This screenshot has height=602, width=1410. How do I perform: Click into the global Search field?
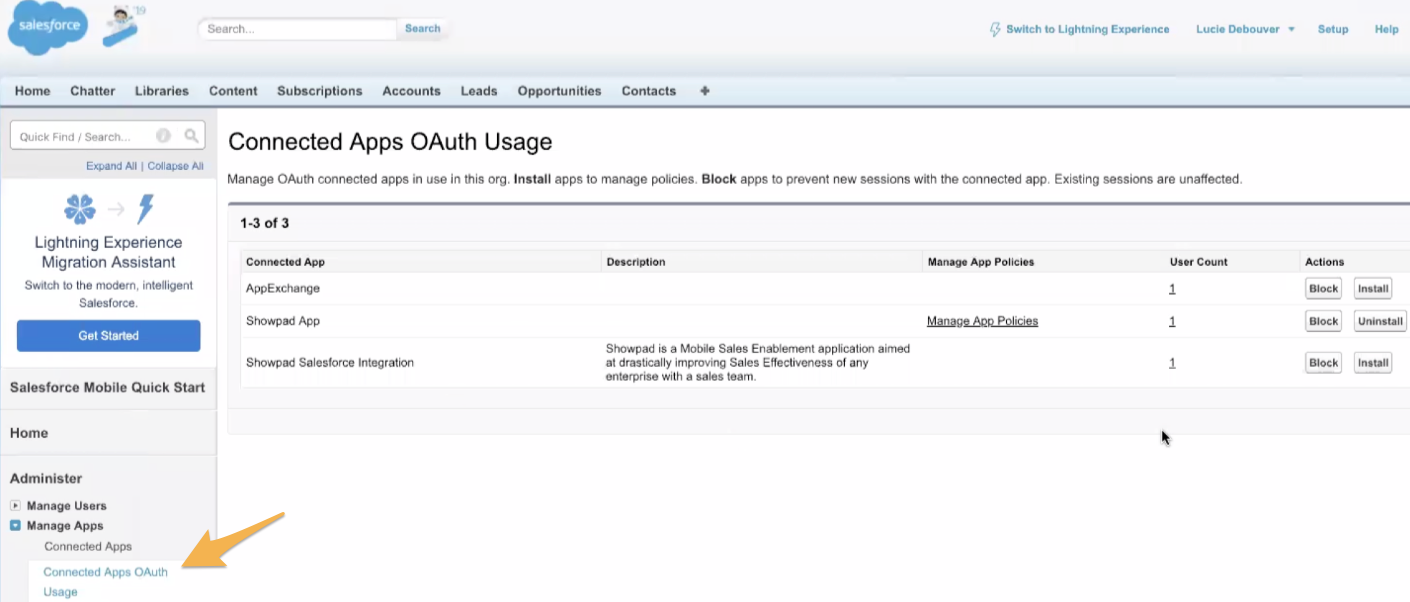[x=297, y=29]
